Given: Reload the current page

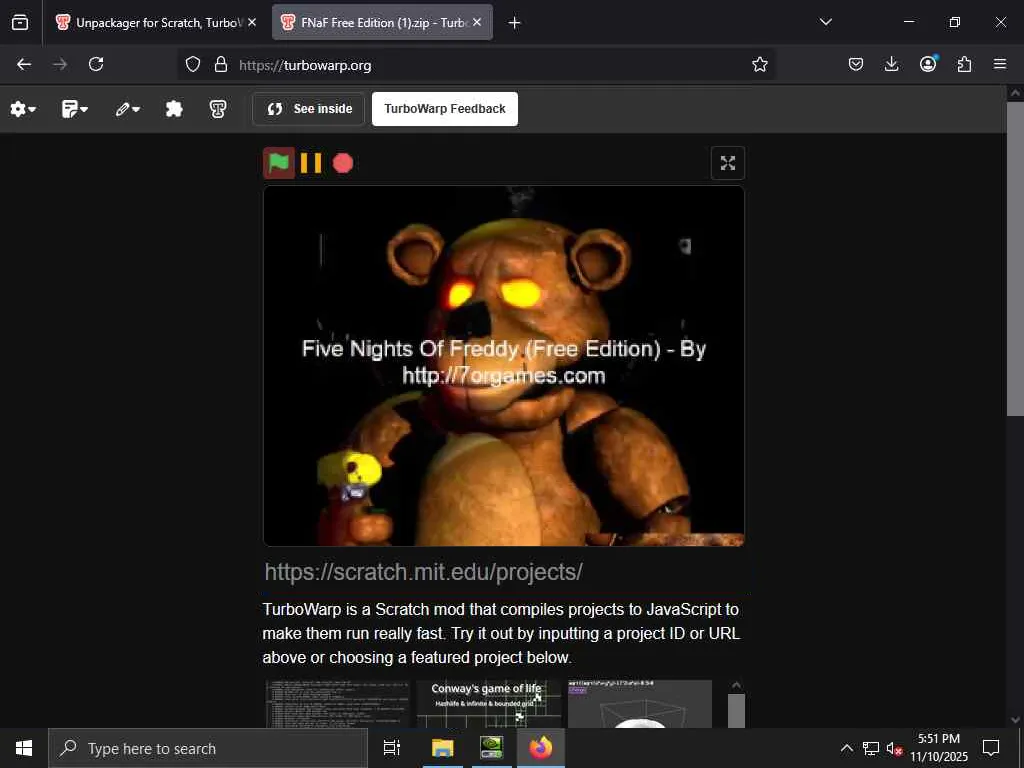Looking at the screenshot, I should (96, 65).
